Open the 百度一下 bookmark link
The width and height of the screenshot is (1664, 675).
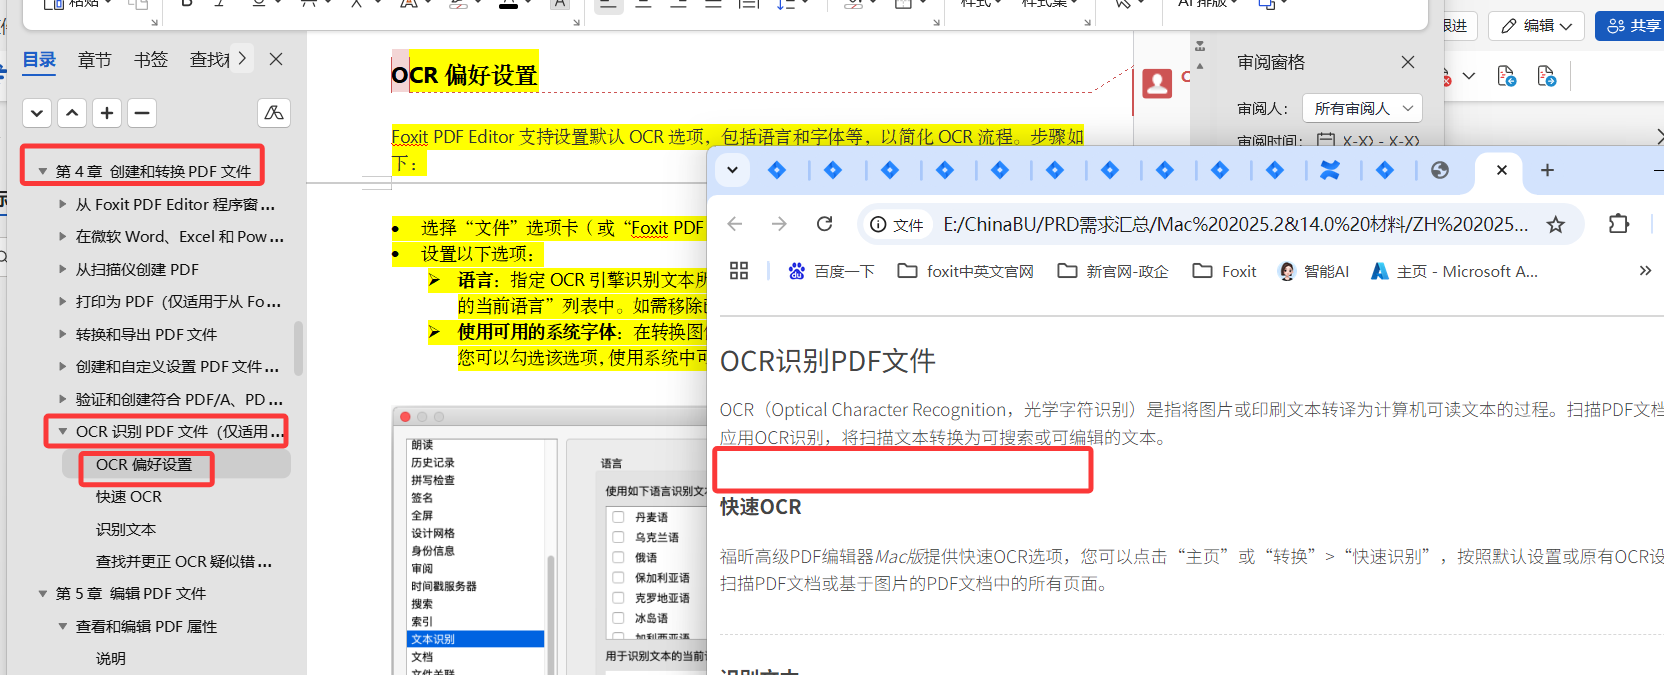[832, 271]
